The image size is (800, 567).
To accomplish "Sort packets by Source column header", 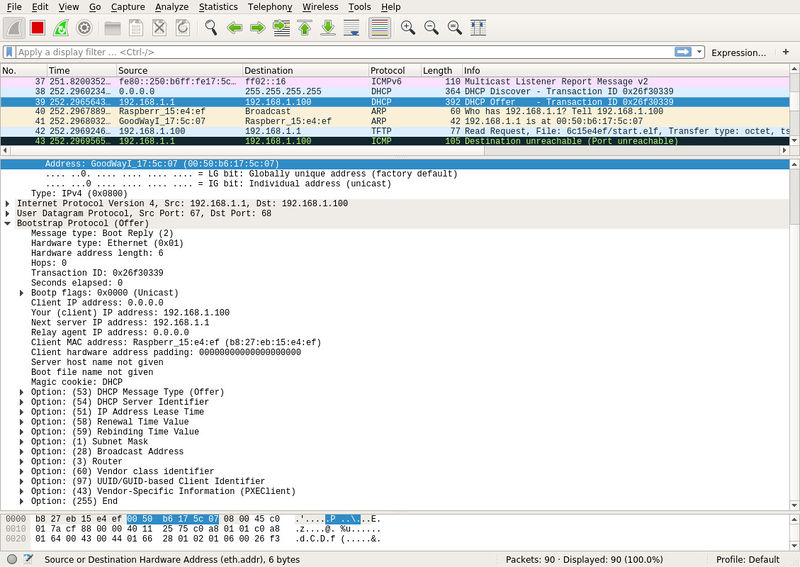I will (x=179, y=70).
